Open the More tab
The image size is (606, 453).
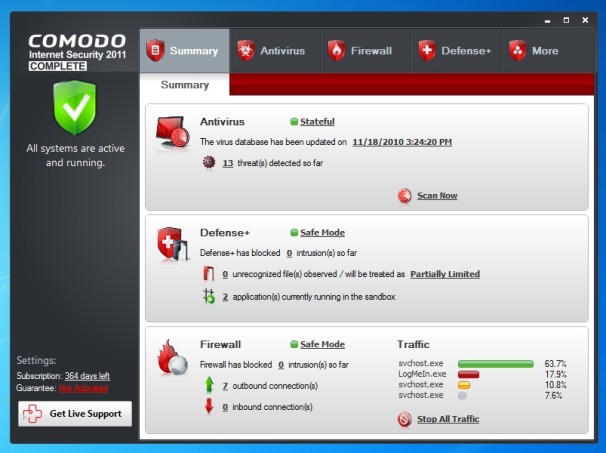(x=534, y=50)
